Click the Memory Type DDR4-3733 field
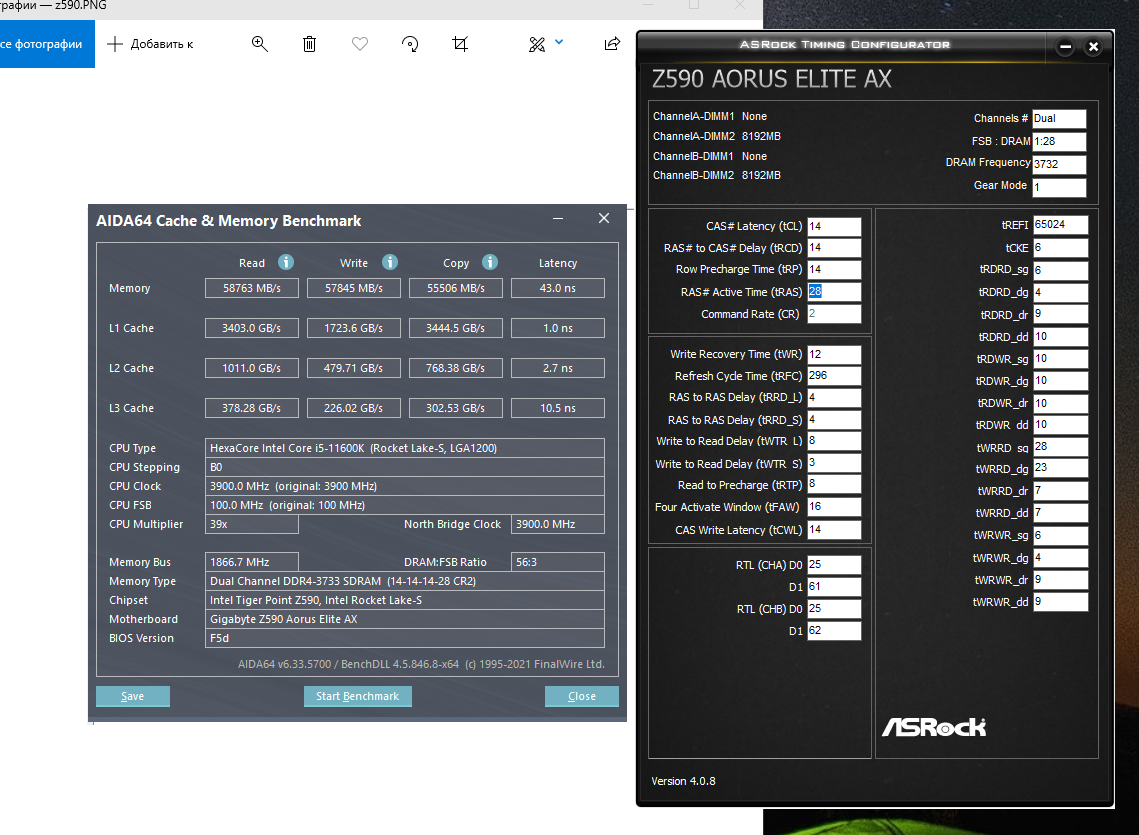 coord(405,581)
